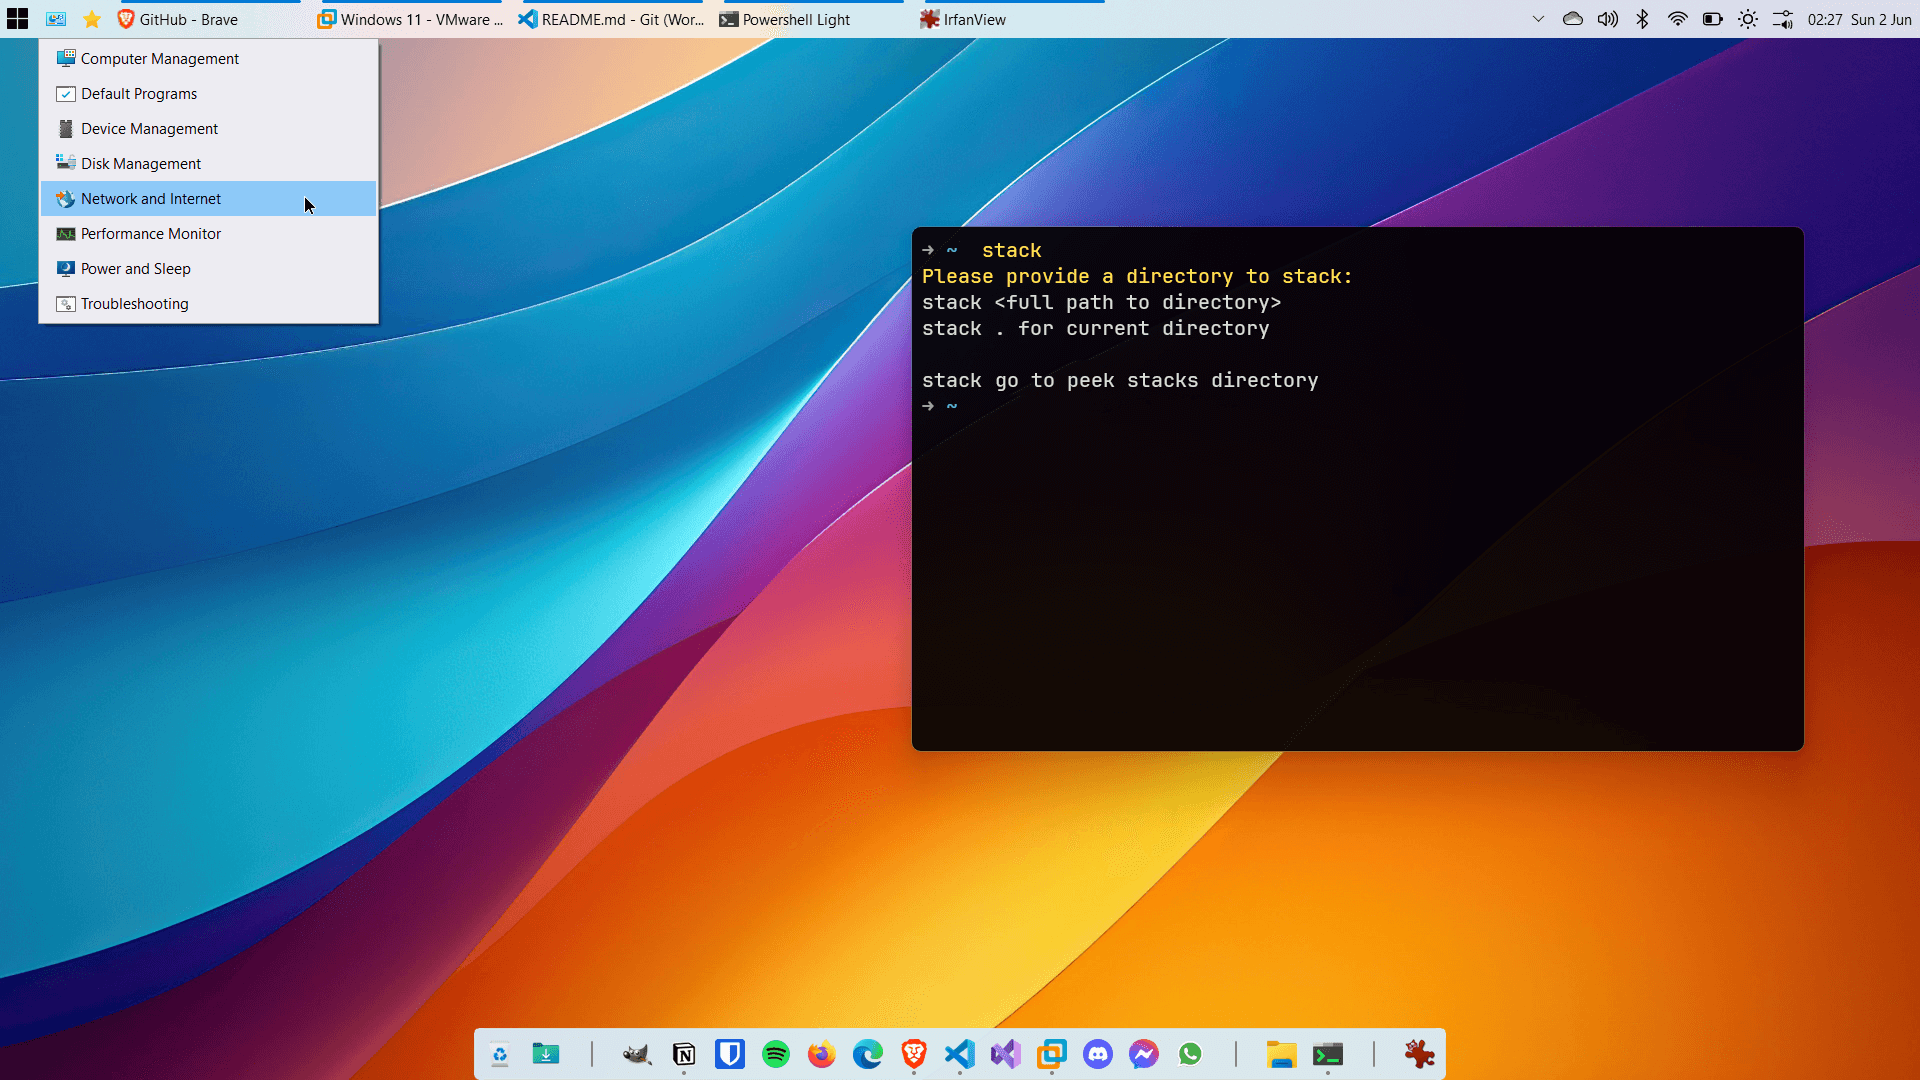Open Disk Management from menu

click(141, 164)
